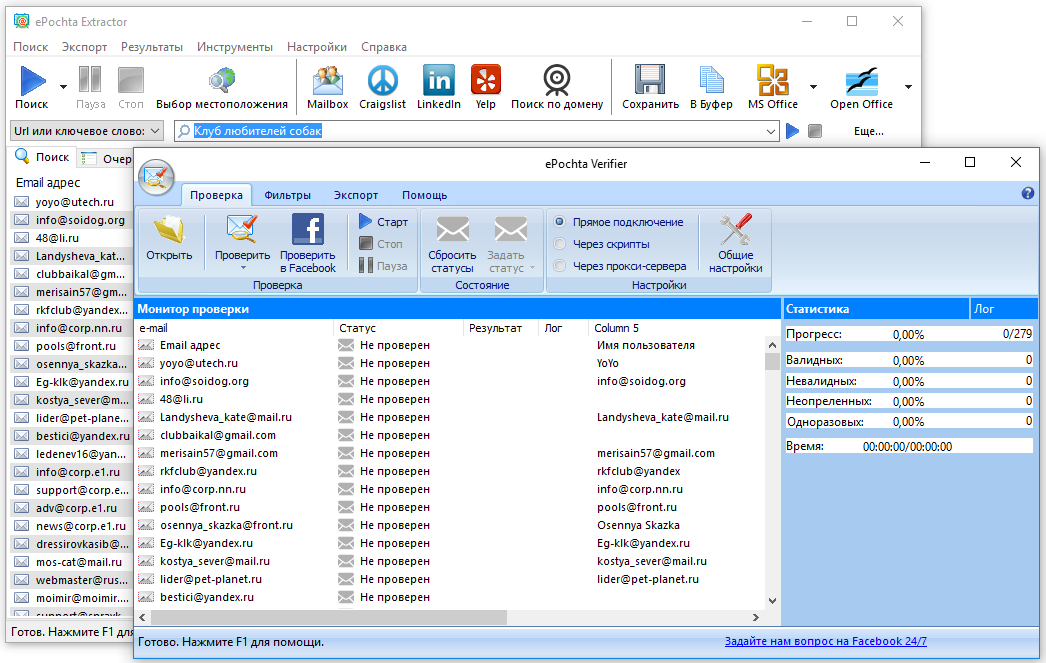The width and height of the screenshot is (1046, 663).
Task: Click the small gray stop button beside search field
Action: 815,131
